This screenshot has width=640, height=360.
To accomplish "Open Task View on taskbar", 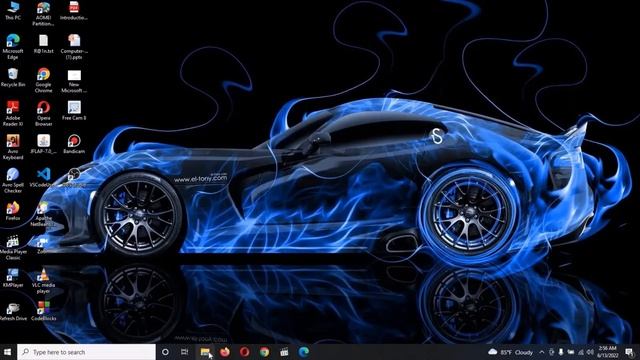I will (x=185, y=352).
